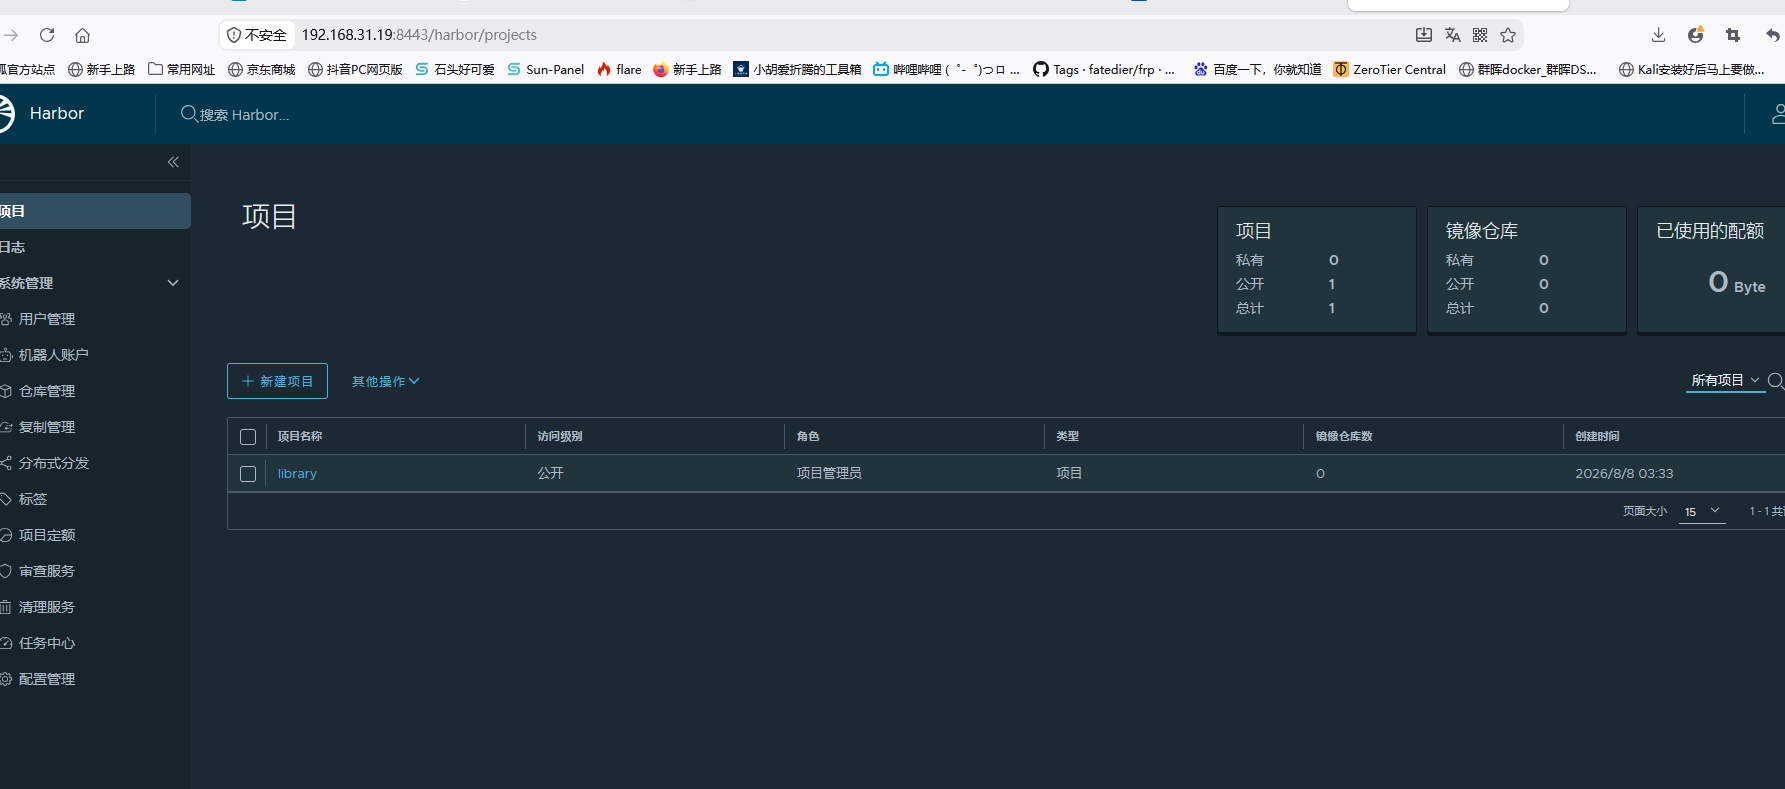The height and width of the screenshot is (789, 1785).
Task: Open the Tags fatedier/frp GitHub bookmark
Action: pyautogui.click(x=1104, y=69)
